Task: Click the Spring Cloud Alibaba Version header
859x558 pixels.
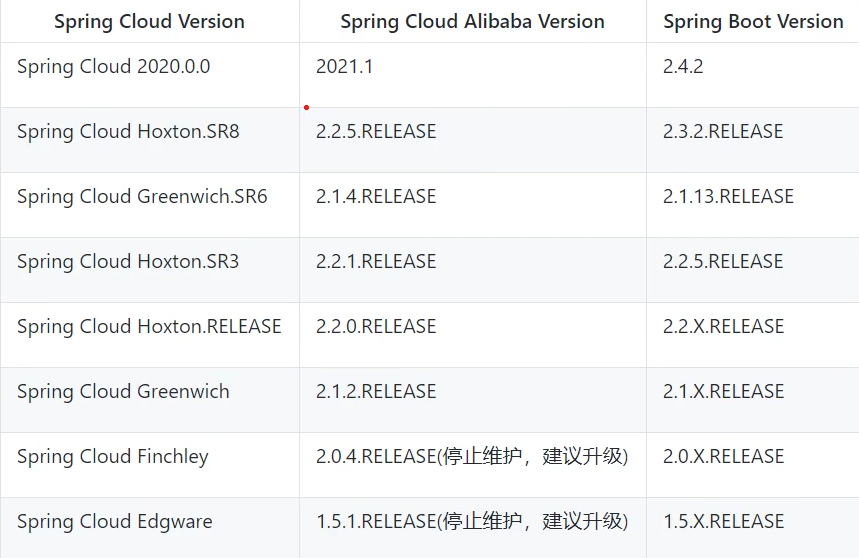Action: [x=473, y=21]
